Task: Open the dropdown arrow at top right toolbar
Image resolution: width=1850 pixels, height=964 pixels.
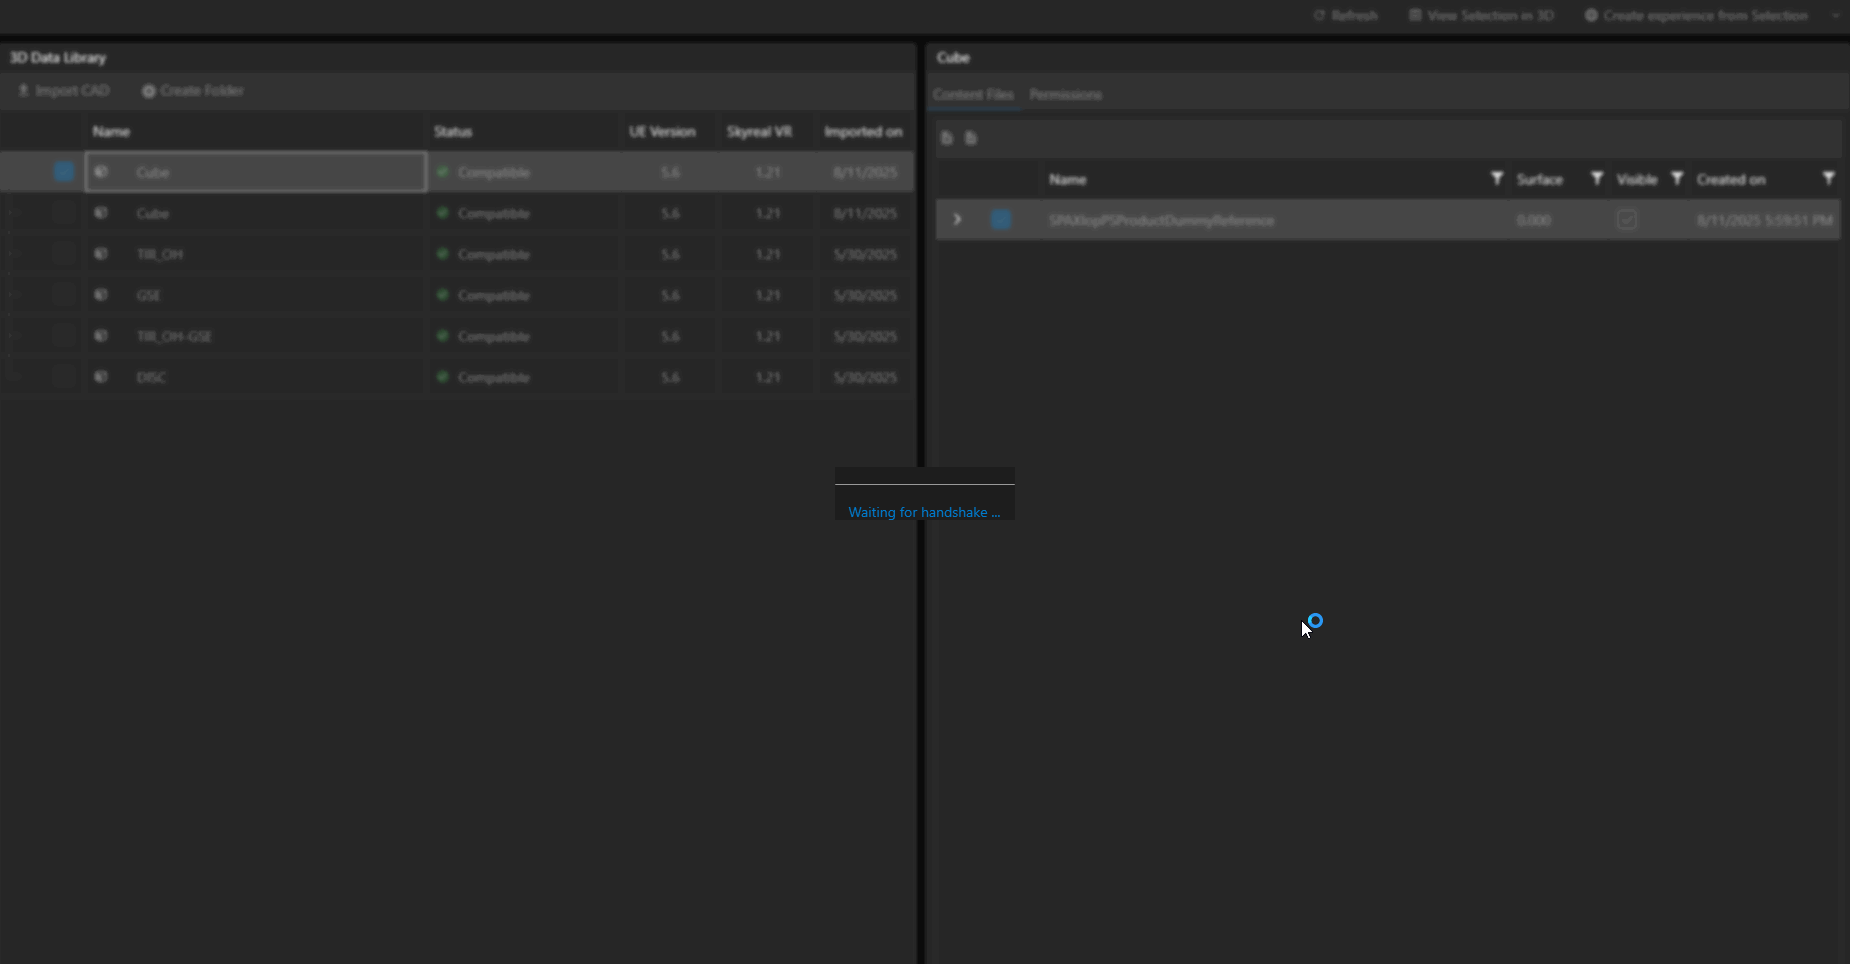Action: pos(1835,15)
